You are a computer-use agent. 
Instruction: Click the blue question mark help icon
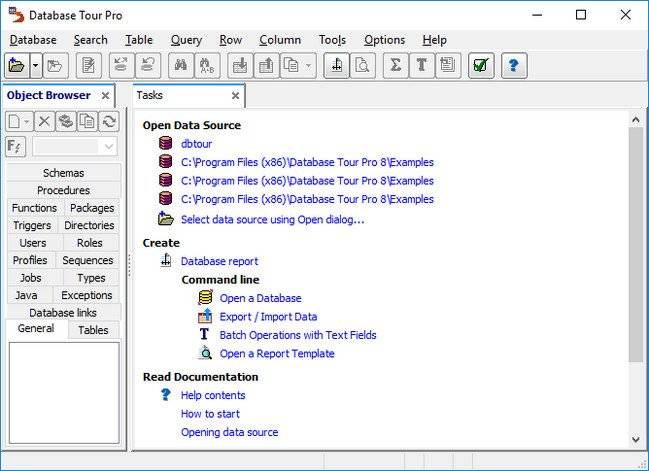[x=514, y=66]
